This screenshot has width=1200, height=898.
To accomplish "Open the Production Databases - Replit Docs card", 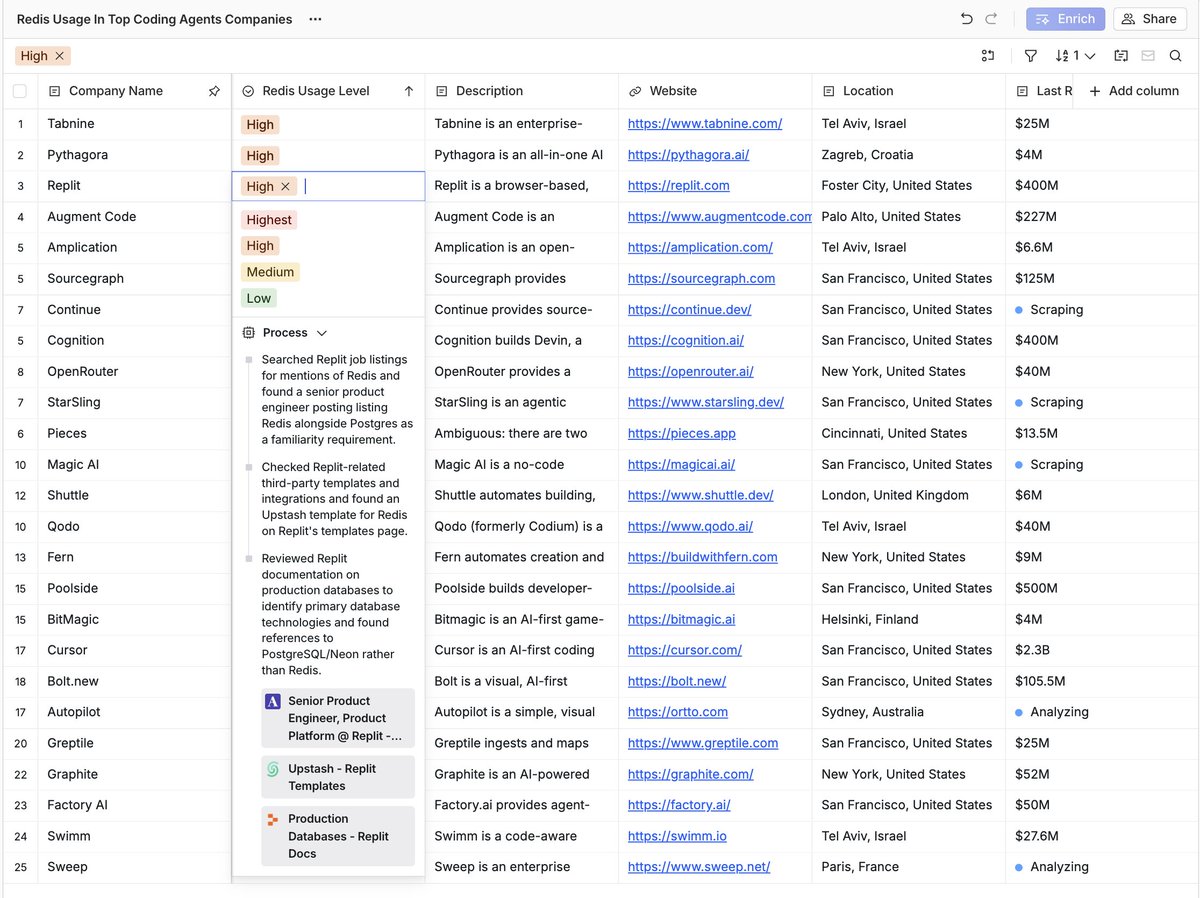I will 338,836.
